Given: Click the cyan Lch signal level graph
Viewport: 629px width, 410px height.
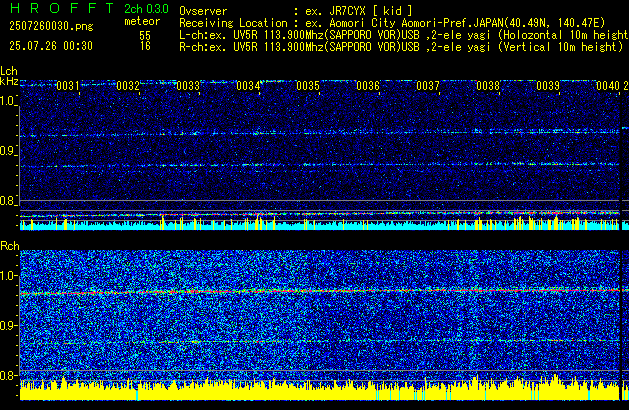Looking at the screenshot, I should [x=320, y=225].
